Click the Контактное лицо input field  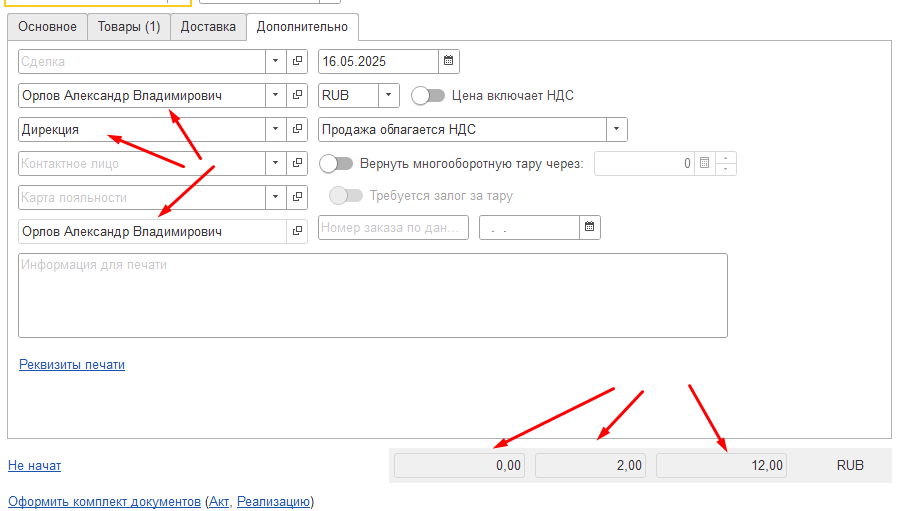click(x=142, y=163)
